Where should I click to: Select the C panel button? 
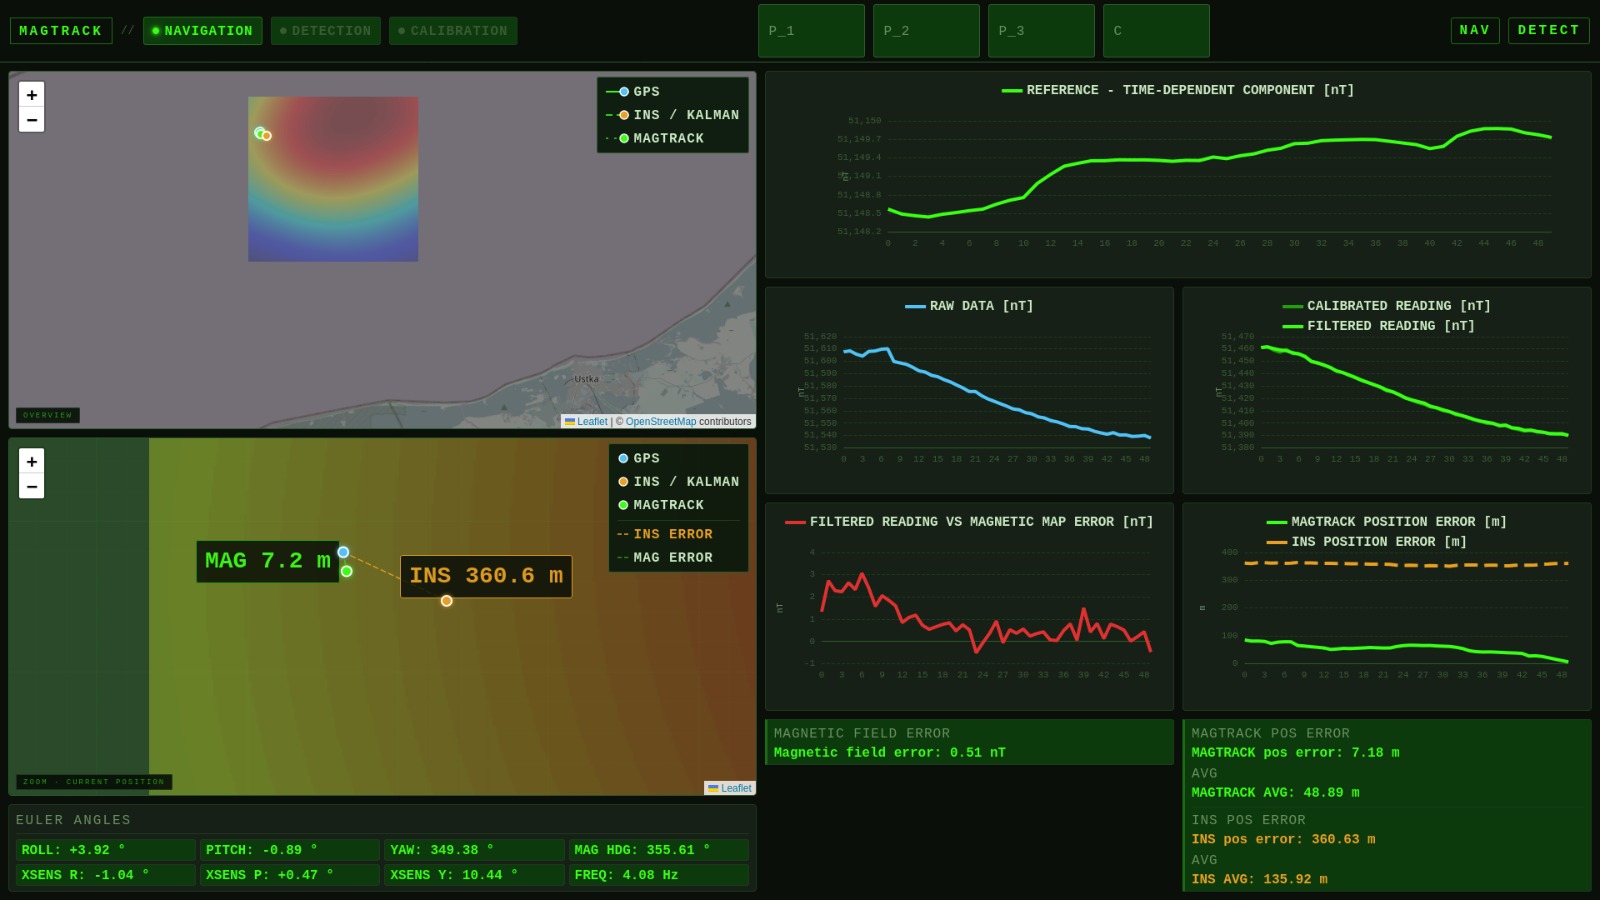coord(1156,31)
